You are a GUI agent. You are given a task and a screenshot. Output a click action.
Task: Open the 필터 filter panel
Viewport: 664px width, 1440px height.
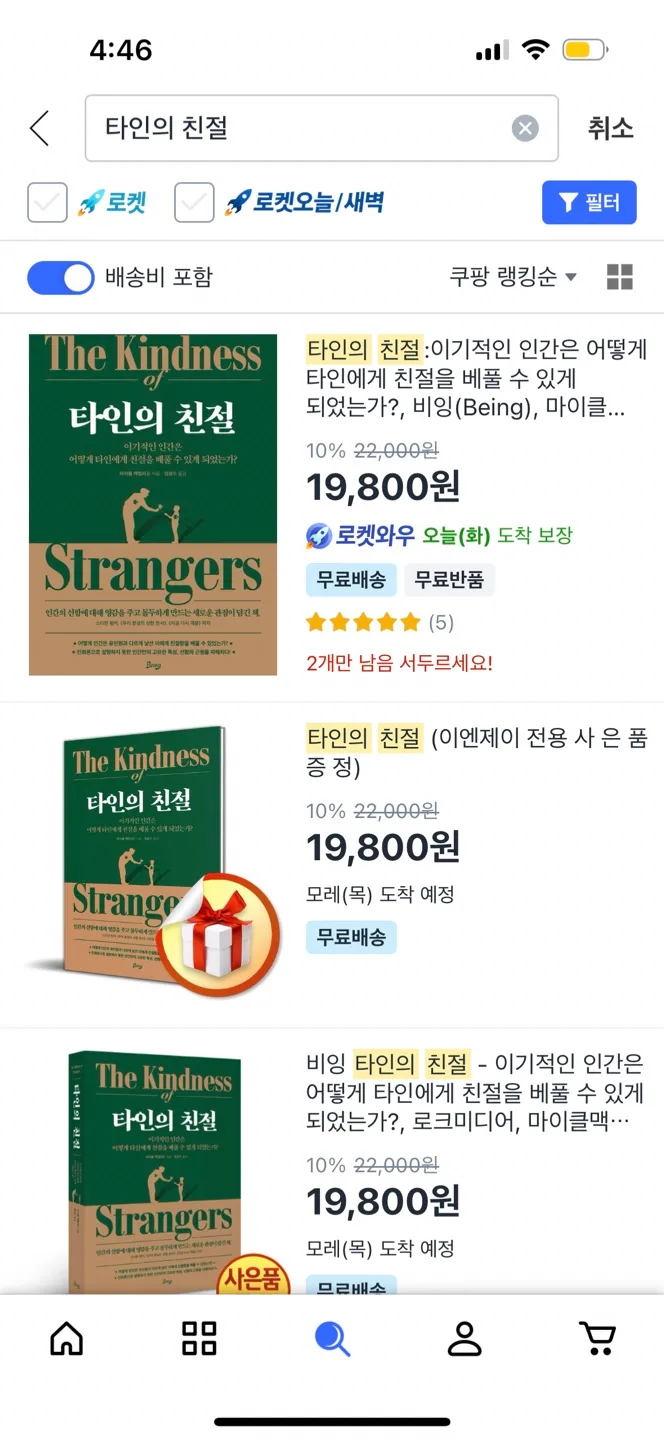coord(589,203)
